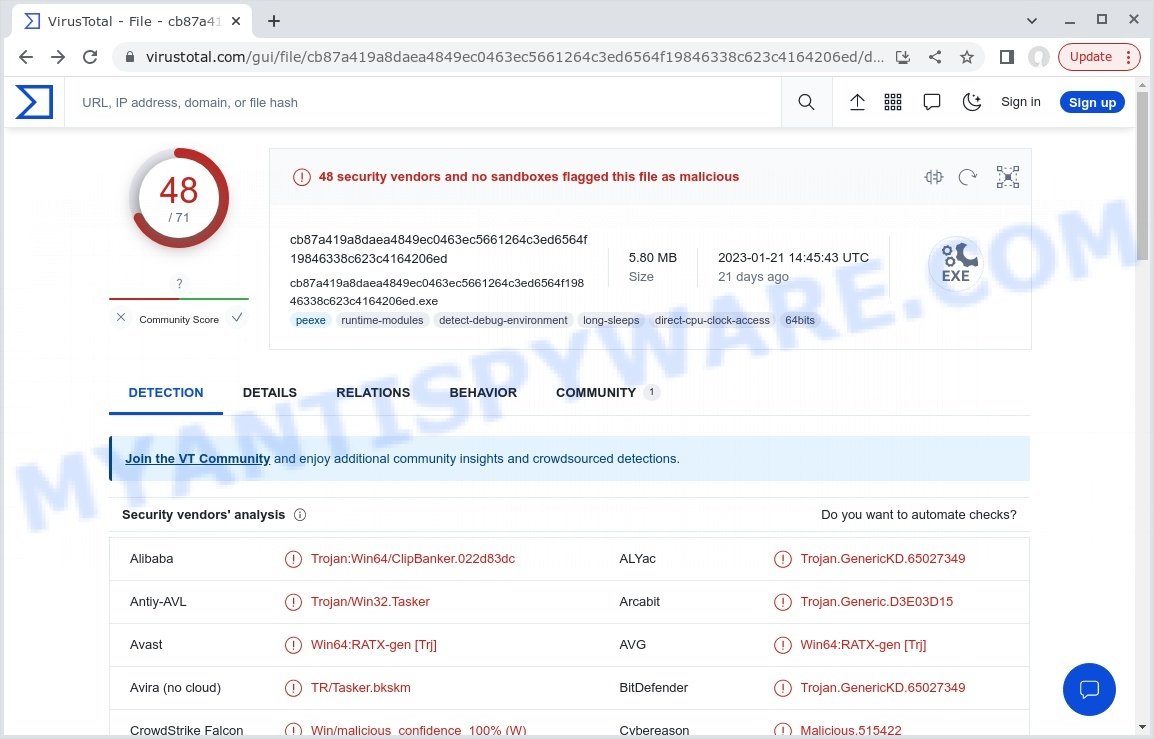Click the 48/71 detection score gauge
Screen dimensions: 1154x739
point(179,198)
